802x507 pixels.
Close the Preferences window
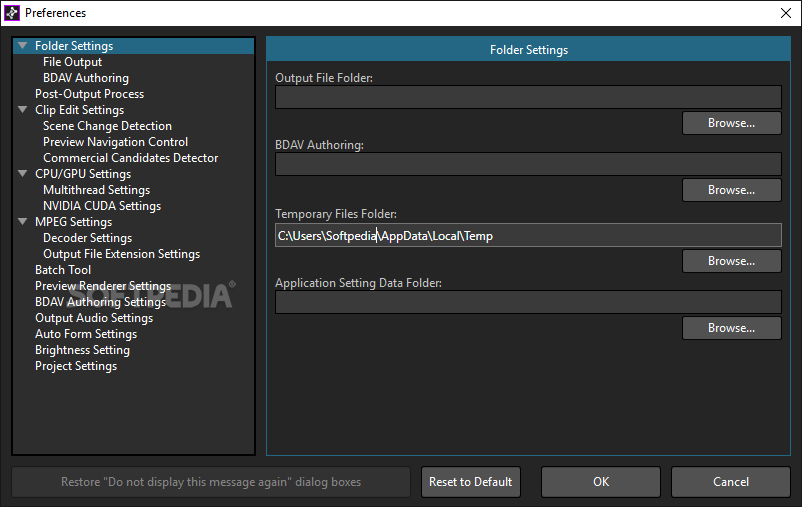786,13
